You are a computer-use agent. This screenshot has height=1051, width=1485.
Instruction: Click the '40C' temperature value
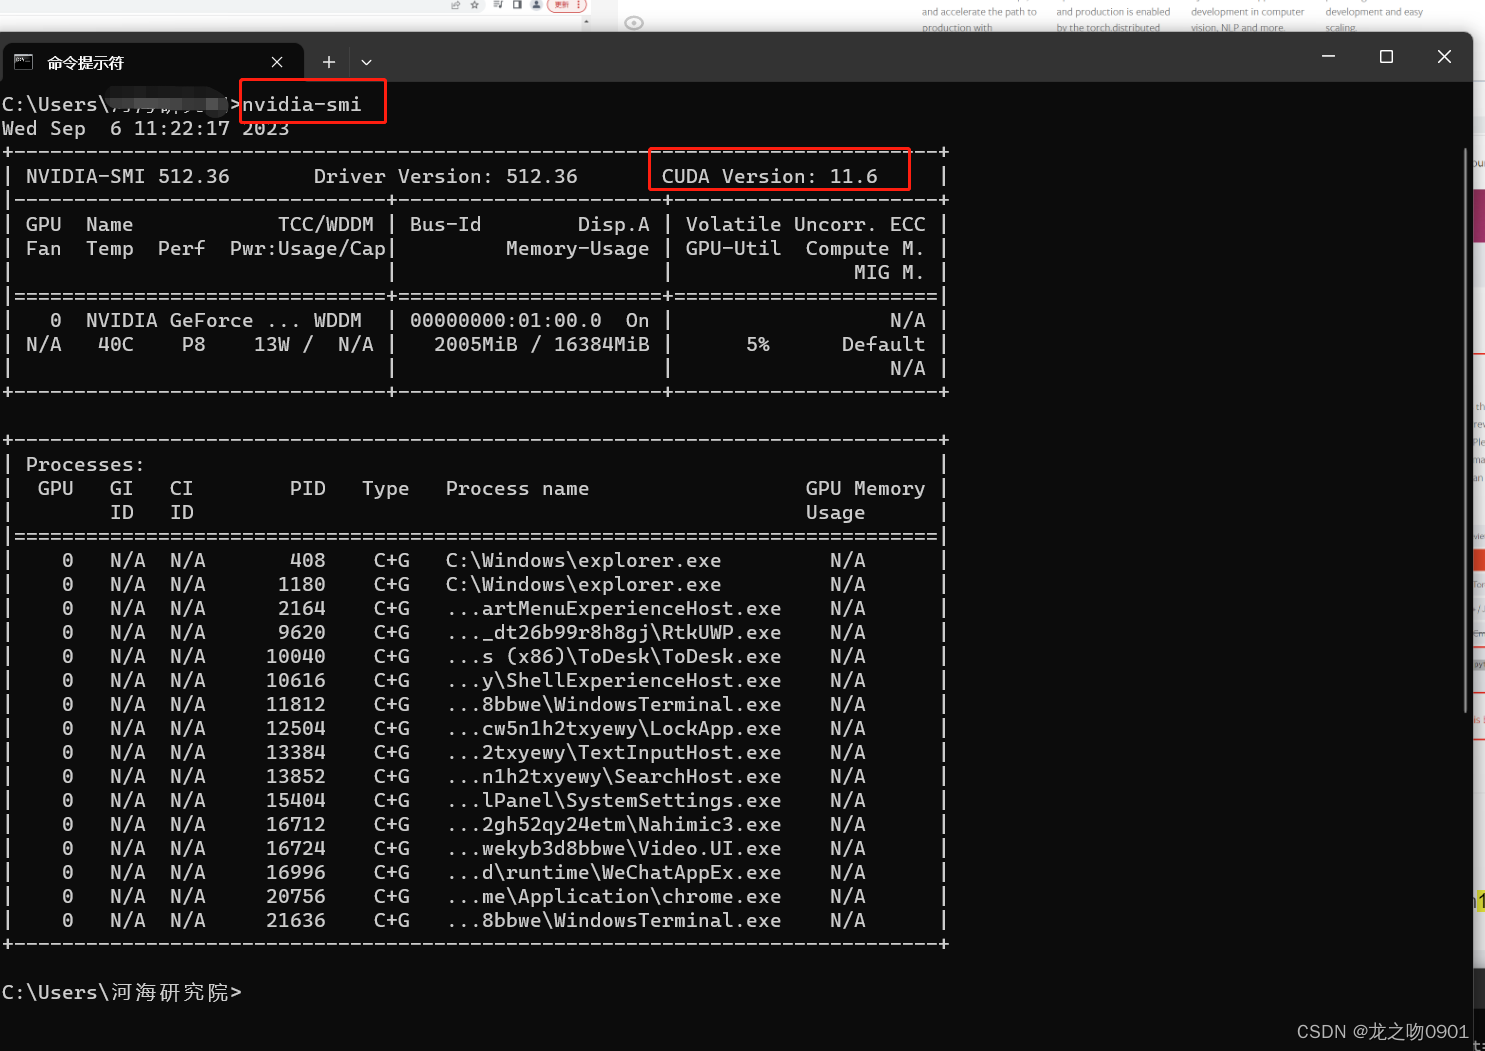(x=116, y=344)
